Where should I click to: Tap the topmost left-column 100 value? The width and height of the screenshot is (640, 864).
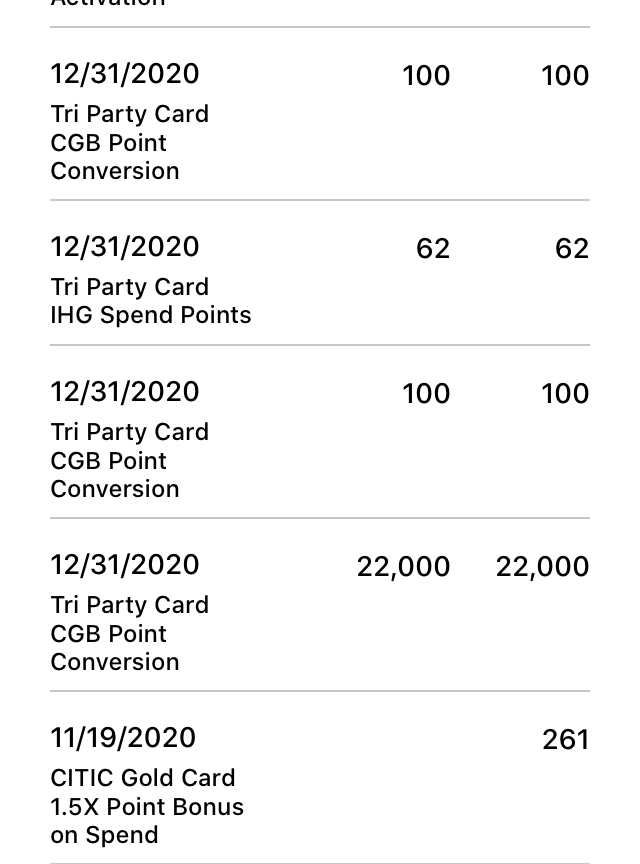click(x=426, y=75)
